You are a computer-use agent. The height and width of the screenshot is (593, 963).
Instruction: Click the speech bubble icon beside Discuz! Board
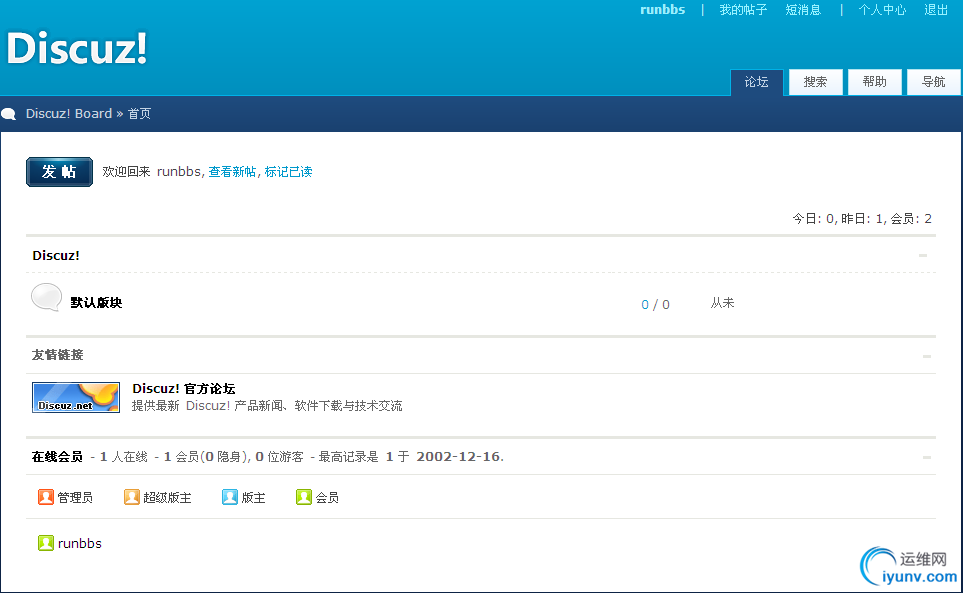[x=9, y=114]
